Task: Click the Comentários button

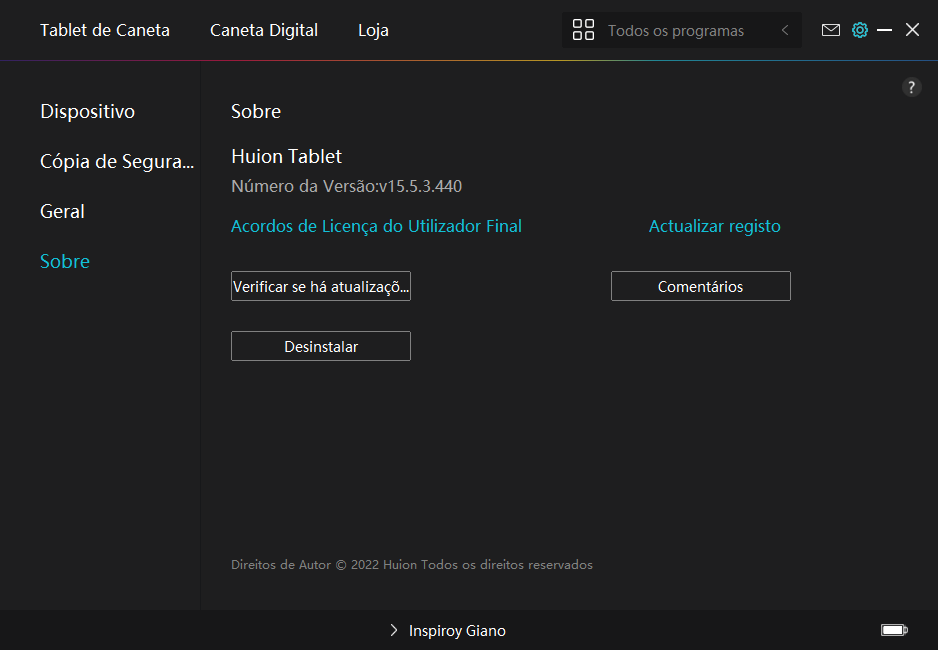Action: tap(701, 286)
